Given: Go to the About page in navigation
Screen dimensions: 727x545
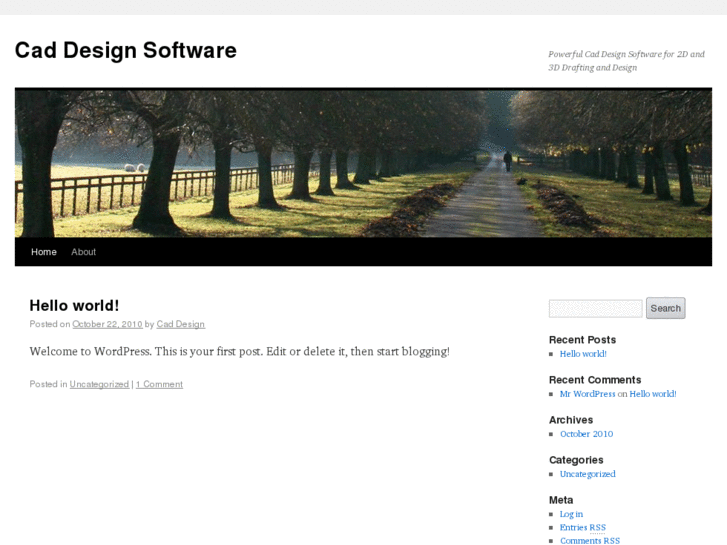Looking at the screenshot, I should point(83,252).
